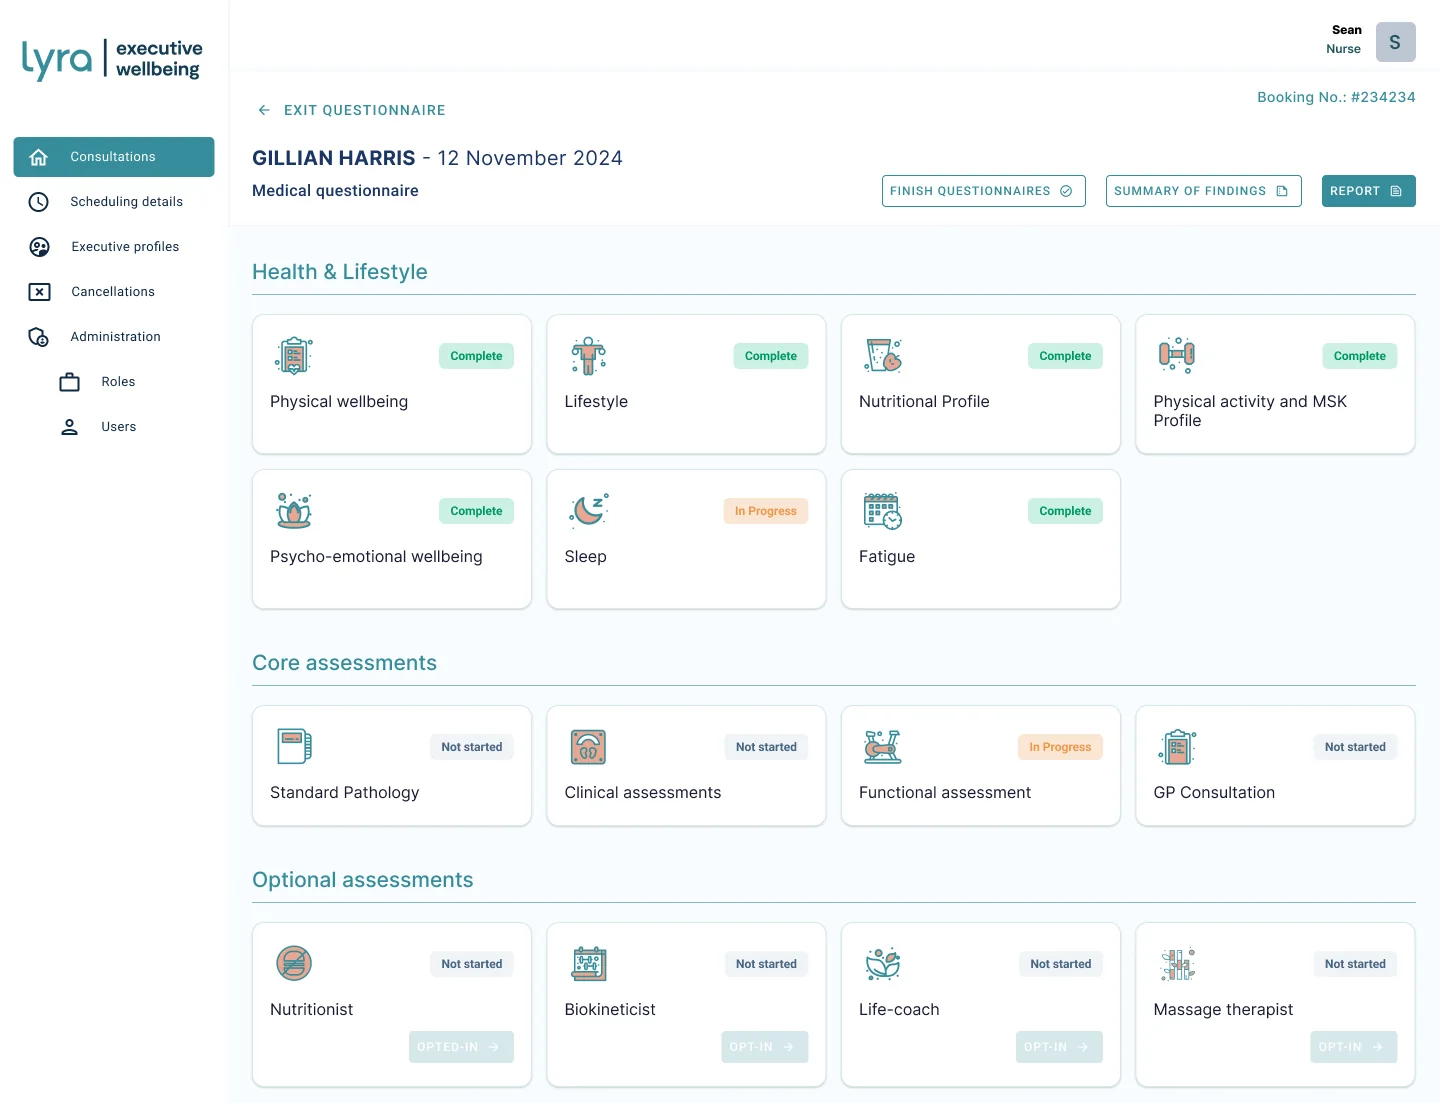
Task: Click Complete badge on Psycho-emotional wellbeing card
Action: [x=476, y=511]
